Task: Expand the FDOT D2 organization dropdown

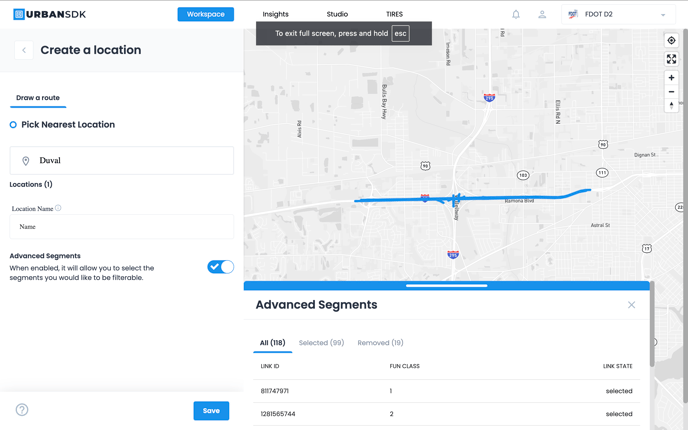Action: point(662,15)
